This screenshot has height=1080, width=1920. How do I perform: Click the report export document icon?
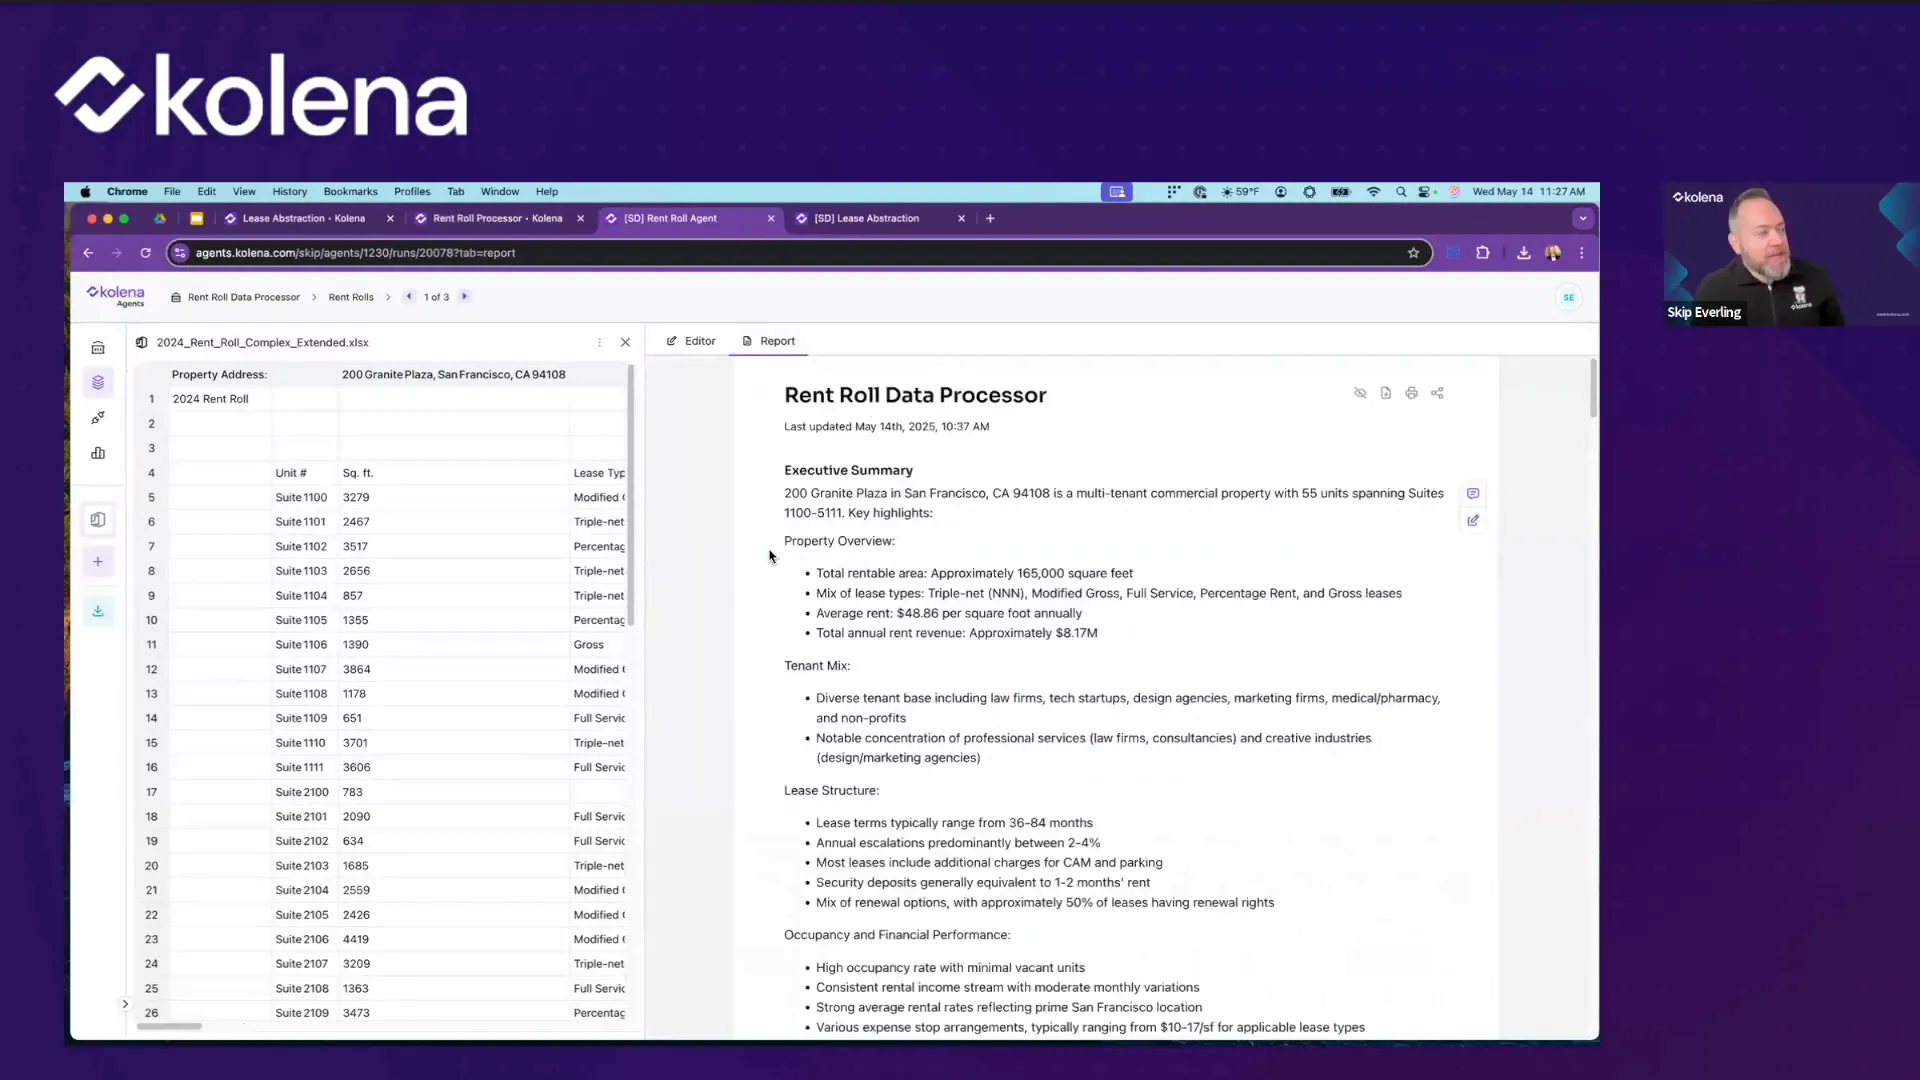point(1386,393)
